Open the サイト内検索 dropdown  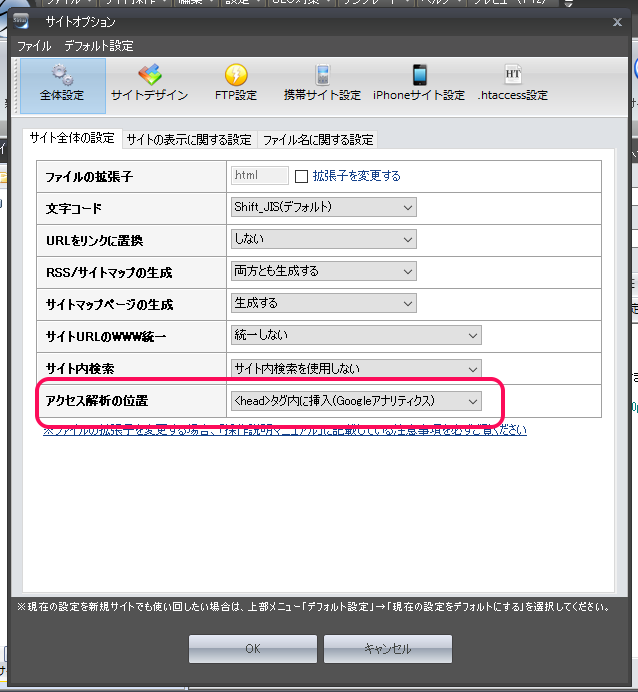356,368
